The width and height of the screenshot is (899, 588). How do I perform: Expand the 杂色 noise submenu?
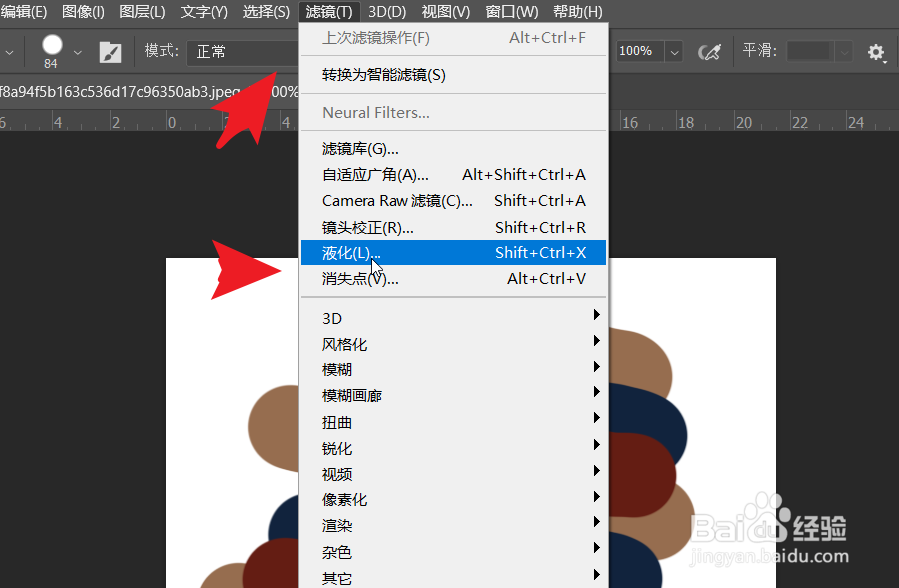point(453,552)
